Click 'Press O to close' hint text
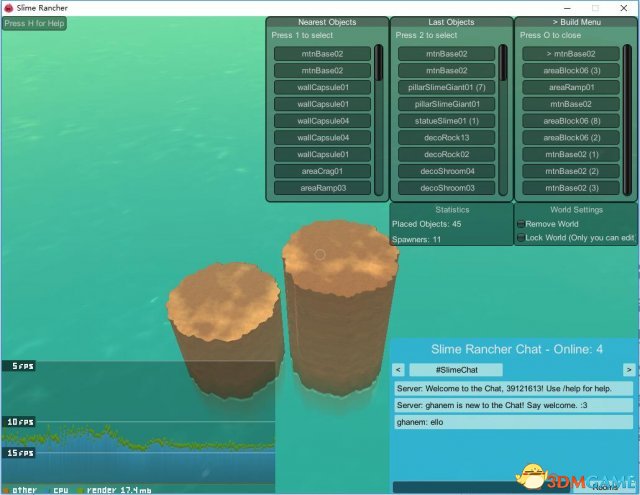Screen dimensions: 640x495 click(550, 35)
